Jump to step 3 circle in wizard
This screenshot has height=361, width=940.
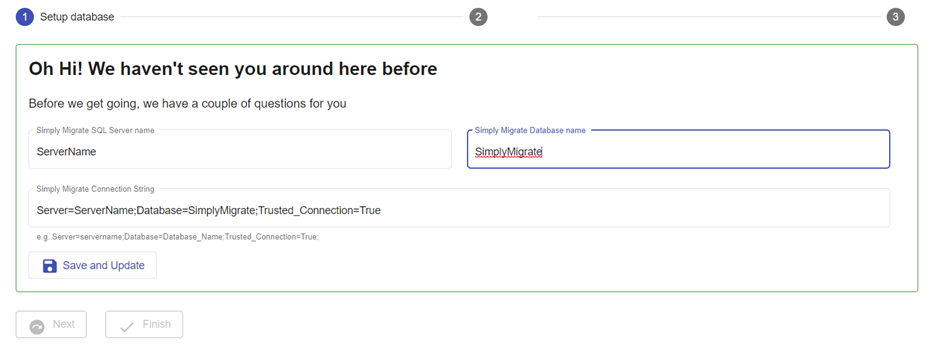coord(895,17)
